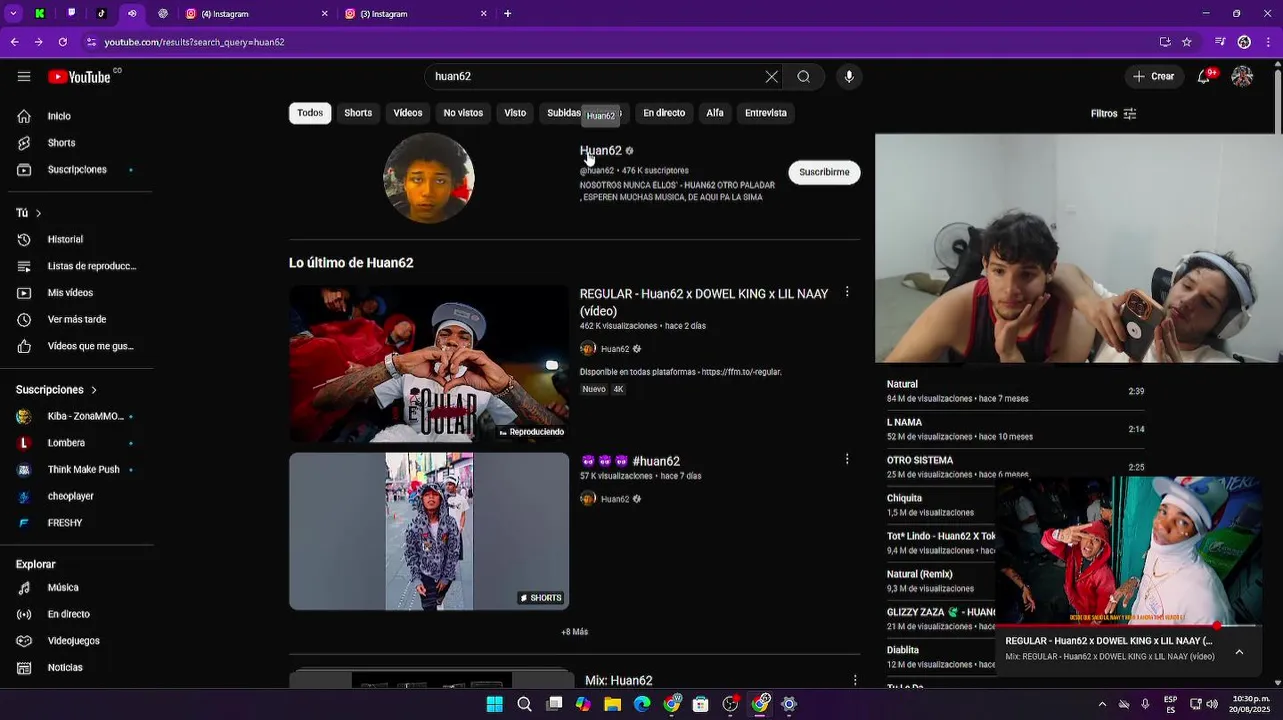Open options menu for #huan62 short
Image resolution: width=1283 pixels, height=720 pixels.
[847, 459]
